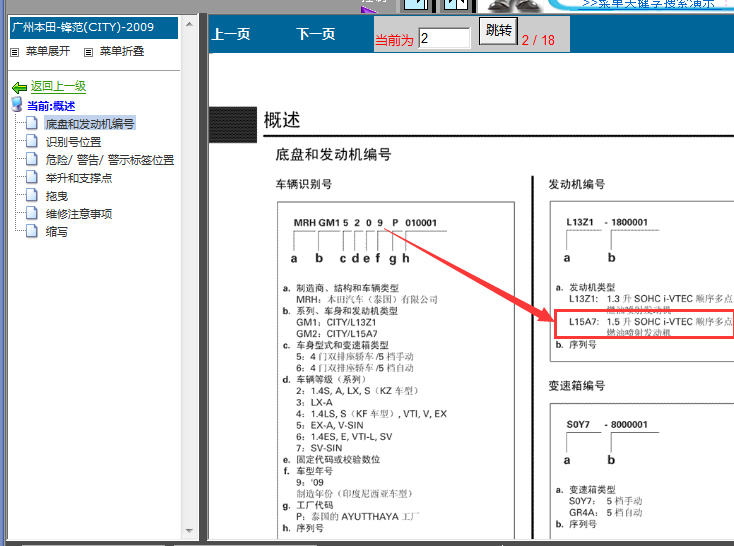
Task: Open 维修注意事项 entry
Action: point(79,214)
